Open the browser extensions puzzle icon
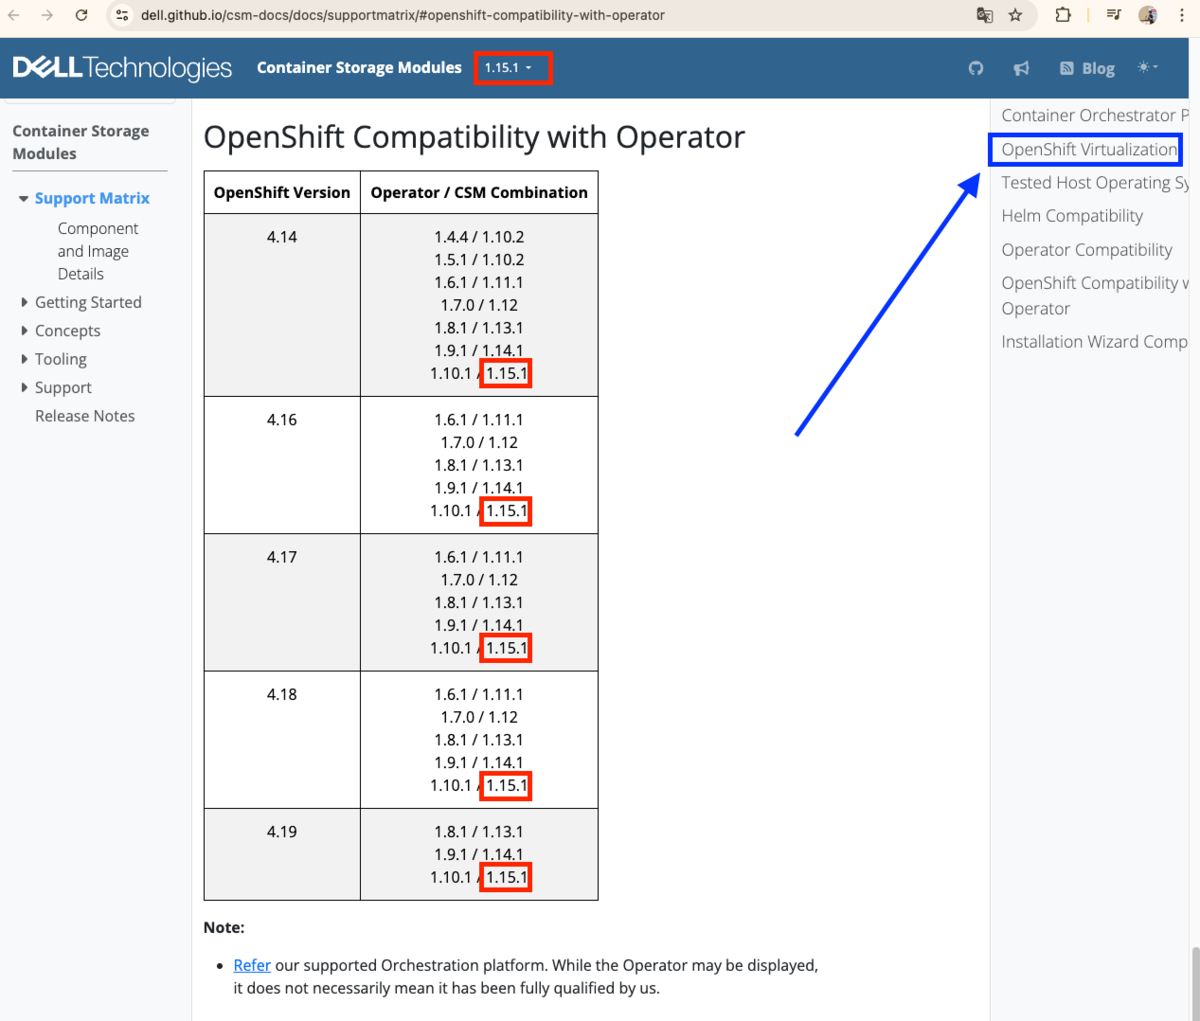 [x=1063, y=15]
